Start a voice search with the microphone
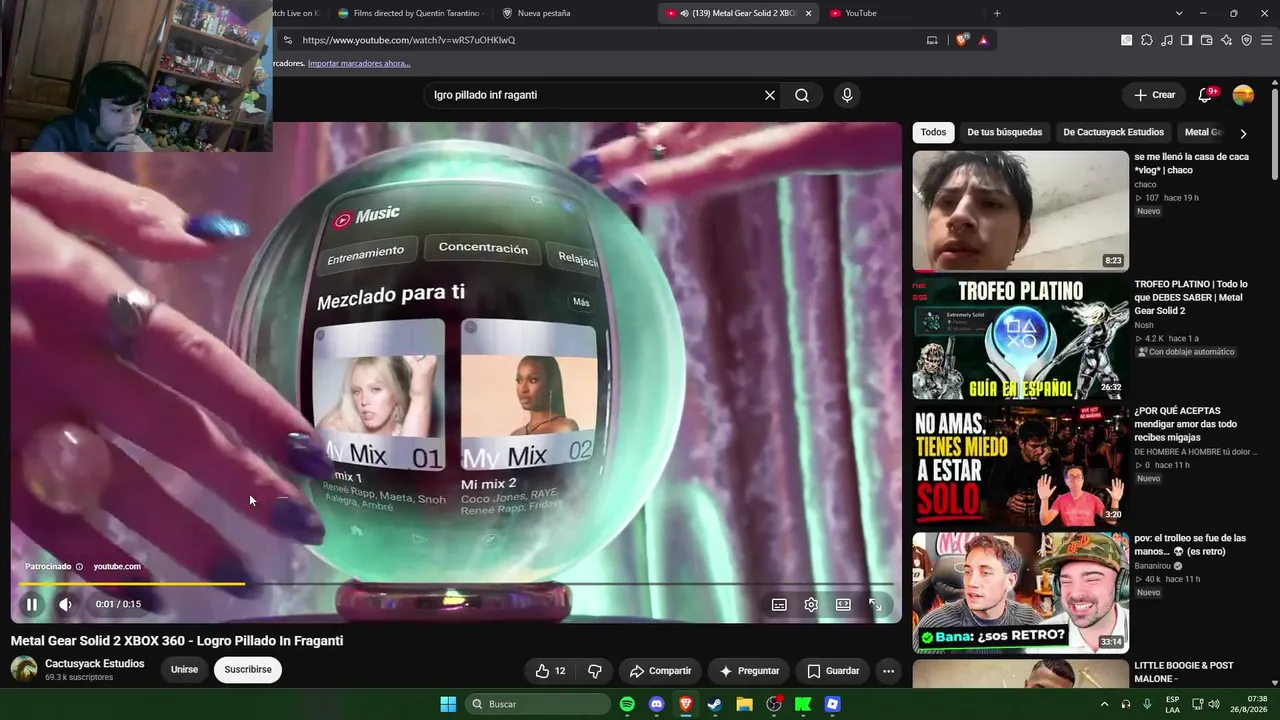Screen dimensions: 1280x720 [x=847, y=95]
